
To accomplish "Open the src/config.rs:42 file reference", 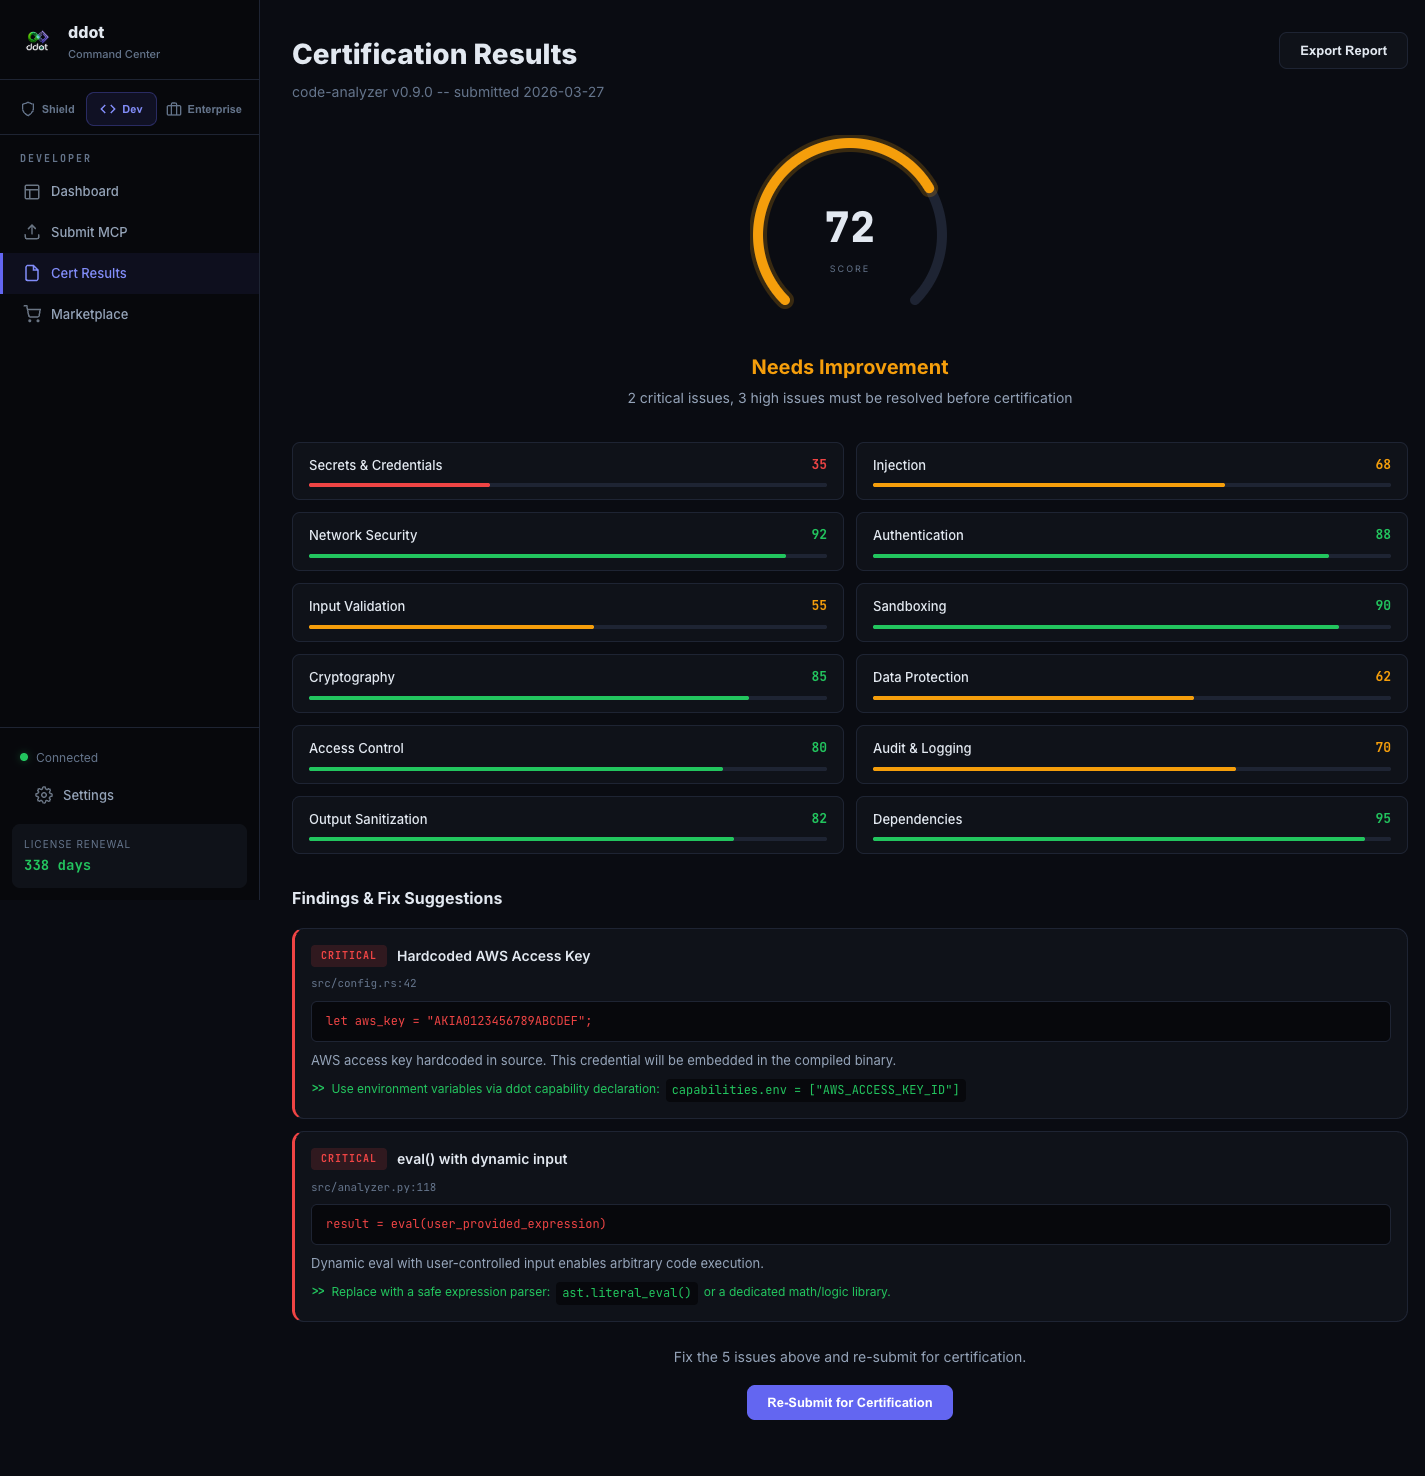I will coord(364,983).
